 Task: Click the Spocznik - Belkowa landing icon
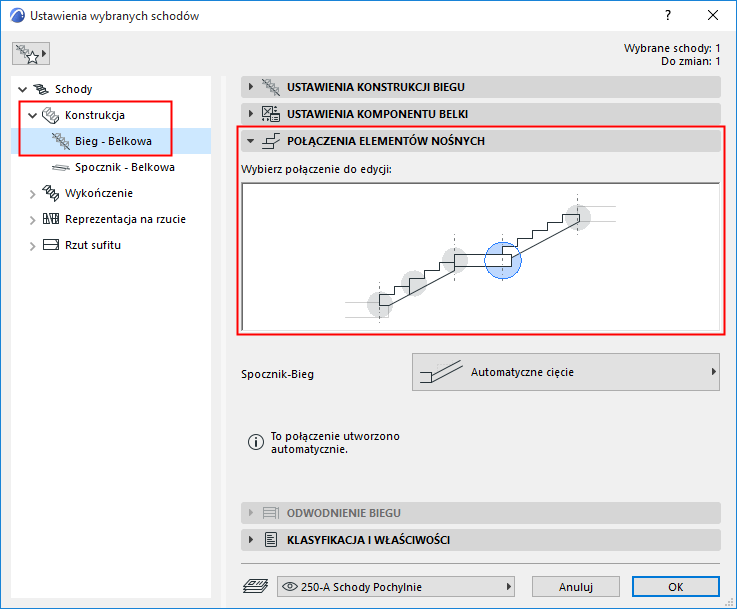point(61,167)
